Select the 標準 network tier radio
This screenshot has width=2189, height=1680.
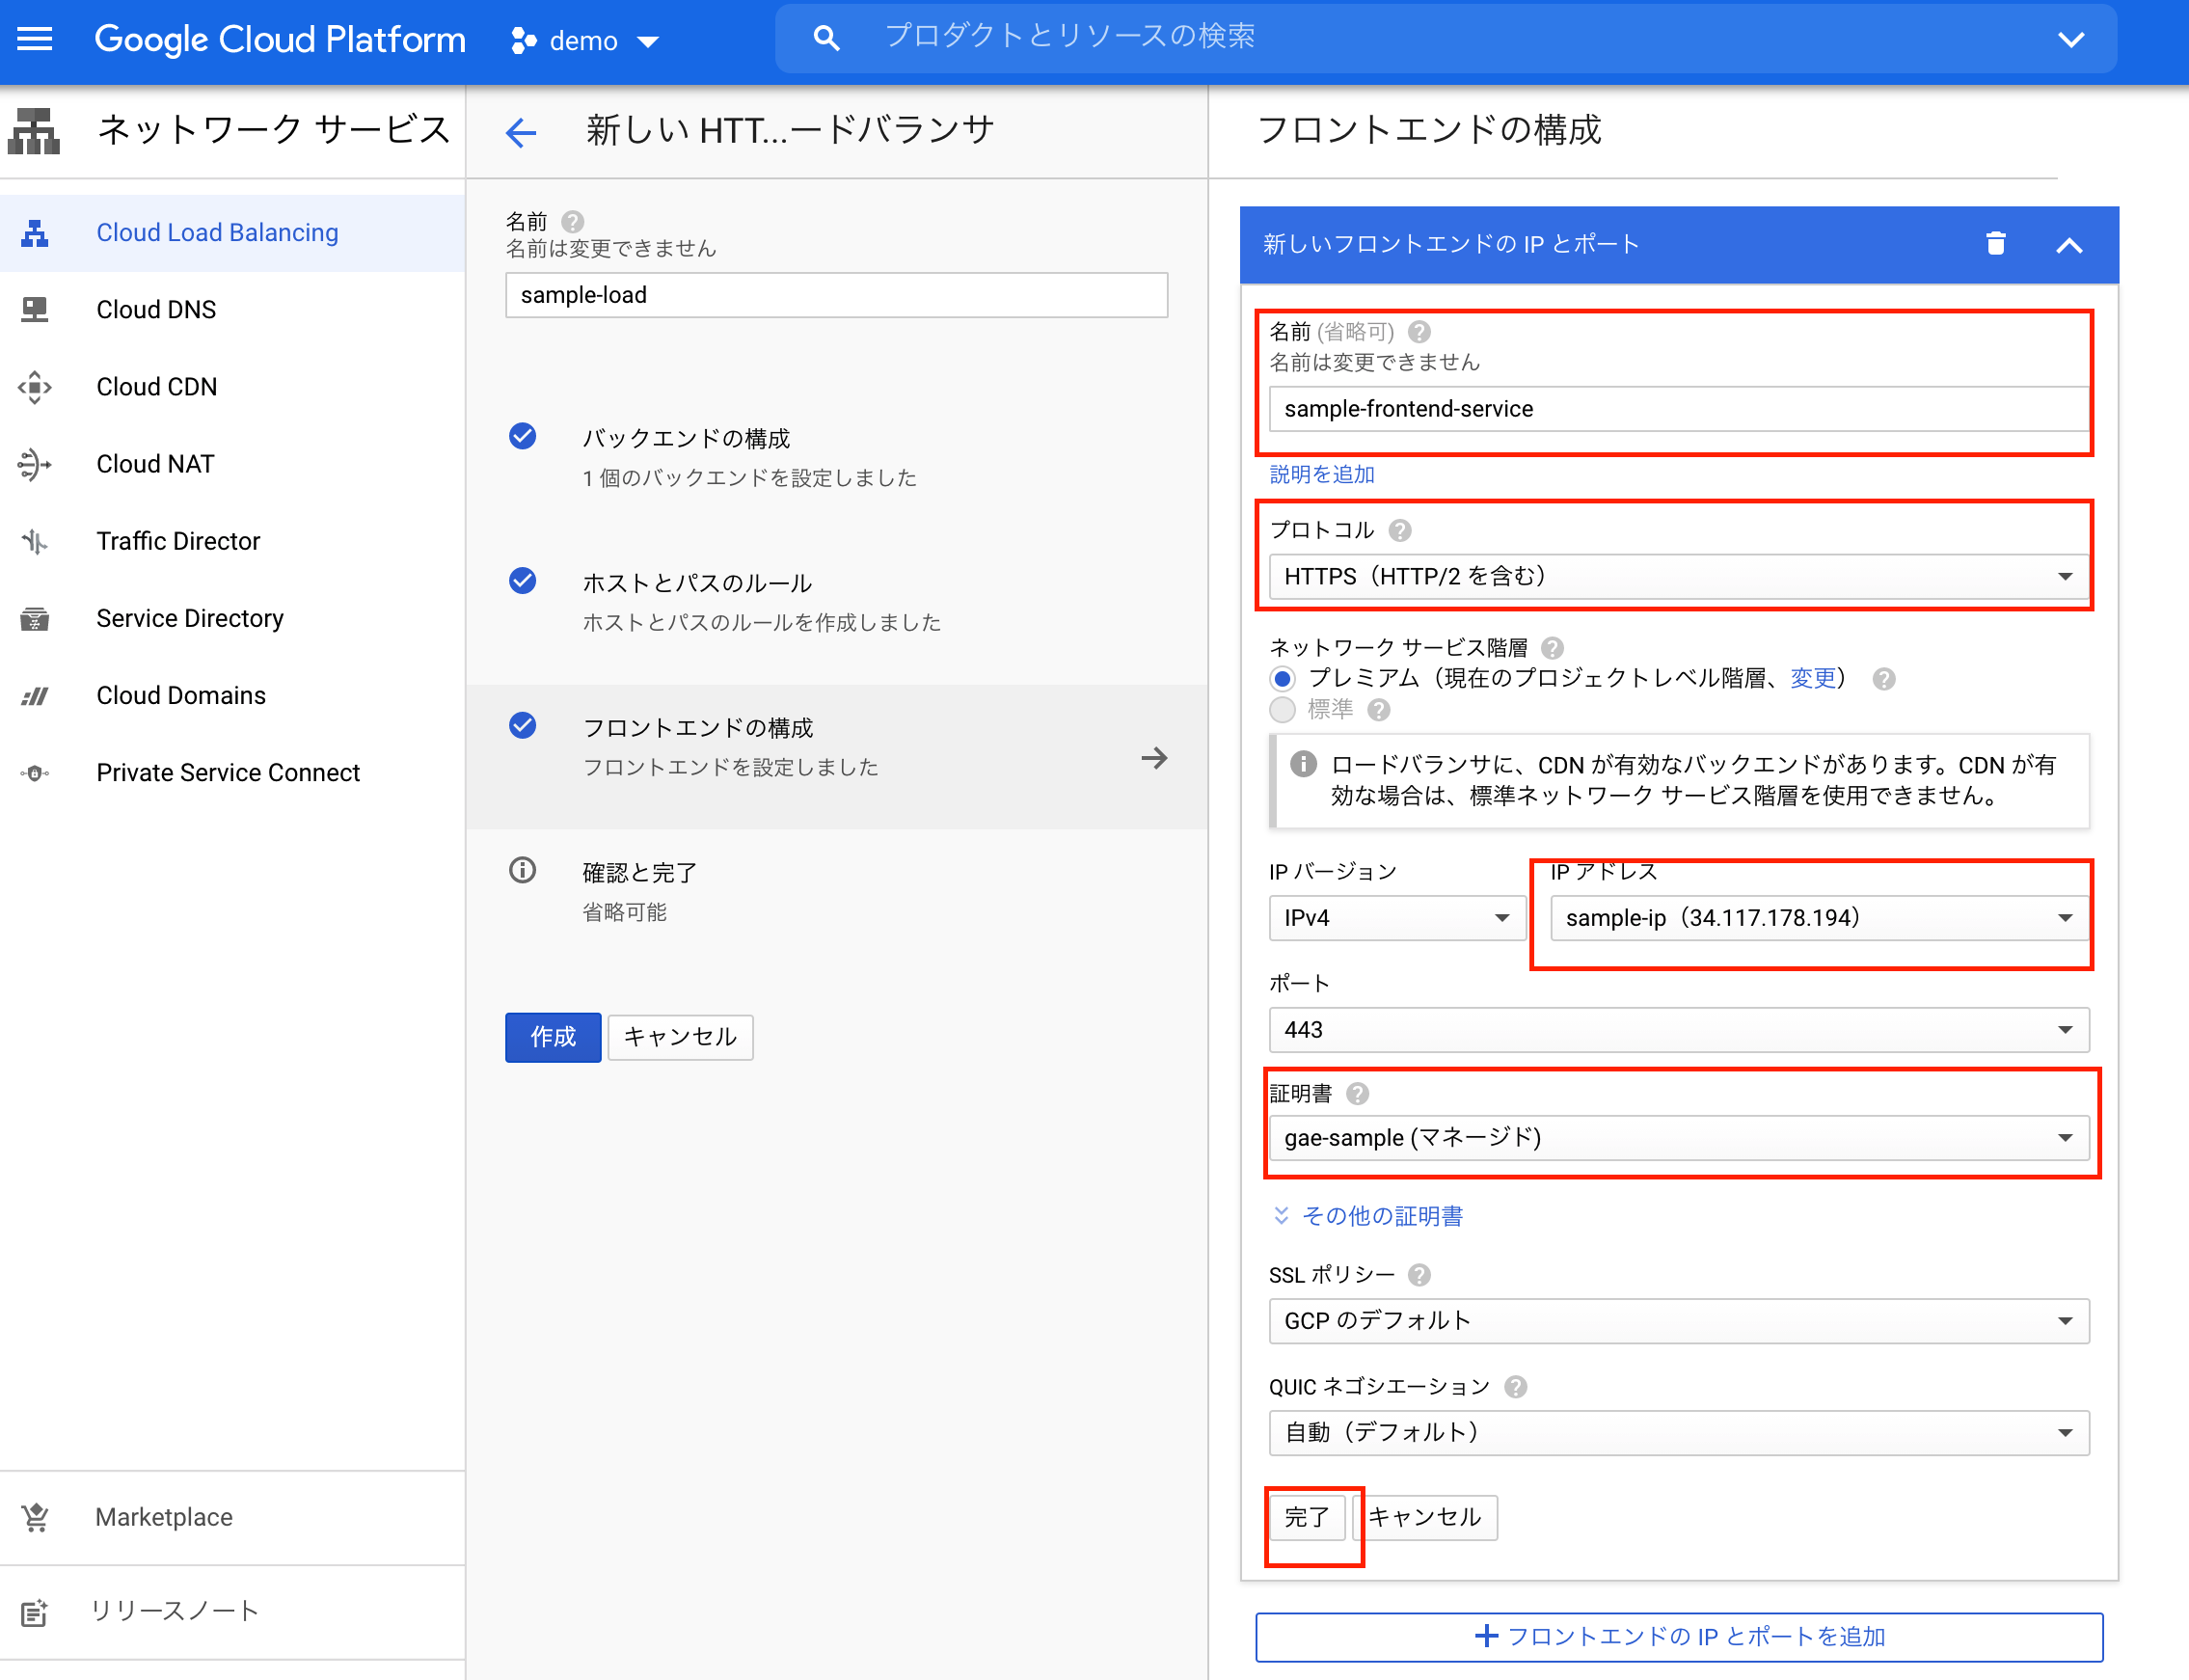point(1282,710)
